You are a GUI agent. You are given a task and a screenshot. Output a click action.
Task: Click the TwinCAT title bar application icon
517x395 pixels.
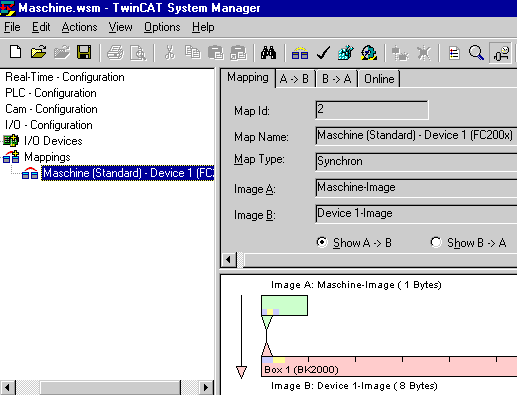tap(7, 8)
